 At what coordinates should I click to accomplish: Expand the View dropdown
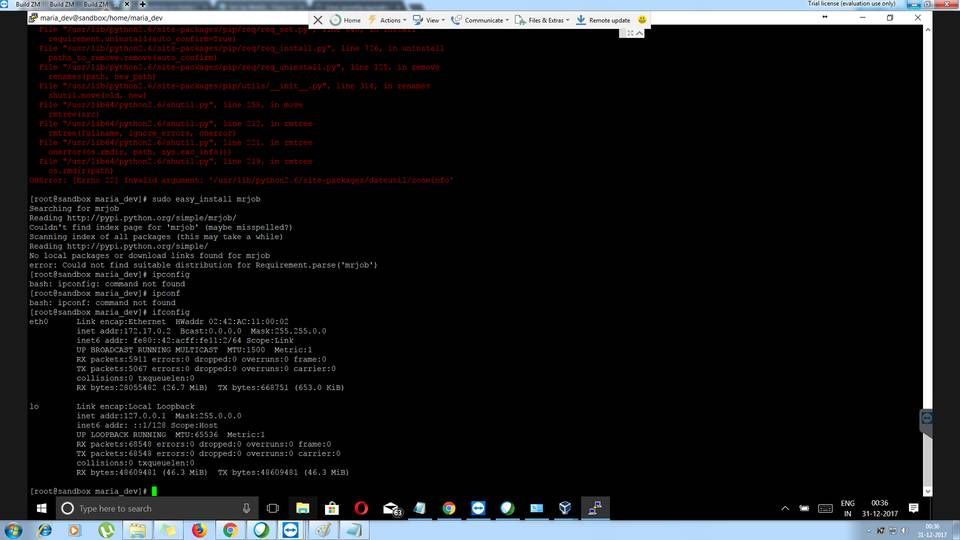429,20
